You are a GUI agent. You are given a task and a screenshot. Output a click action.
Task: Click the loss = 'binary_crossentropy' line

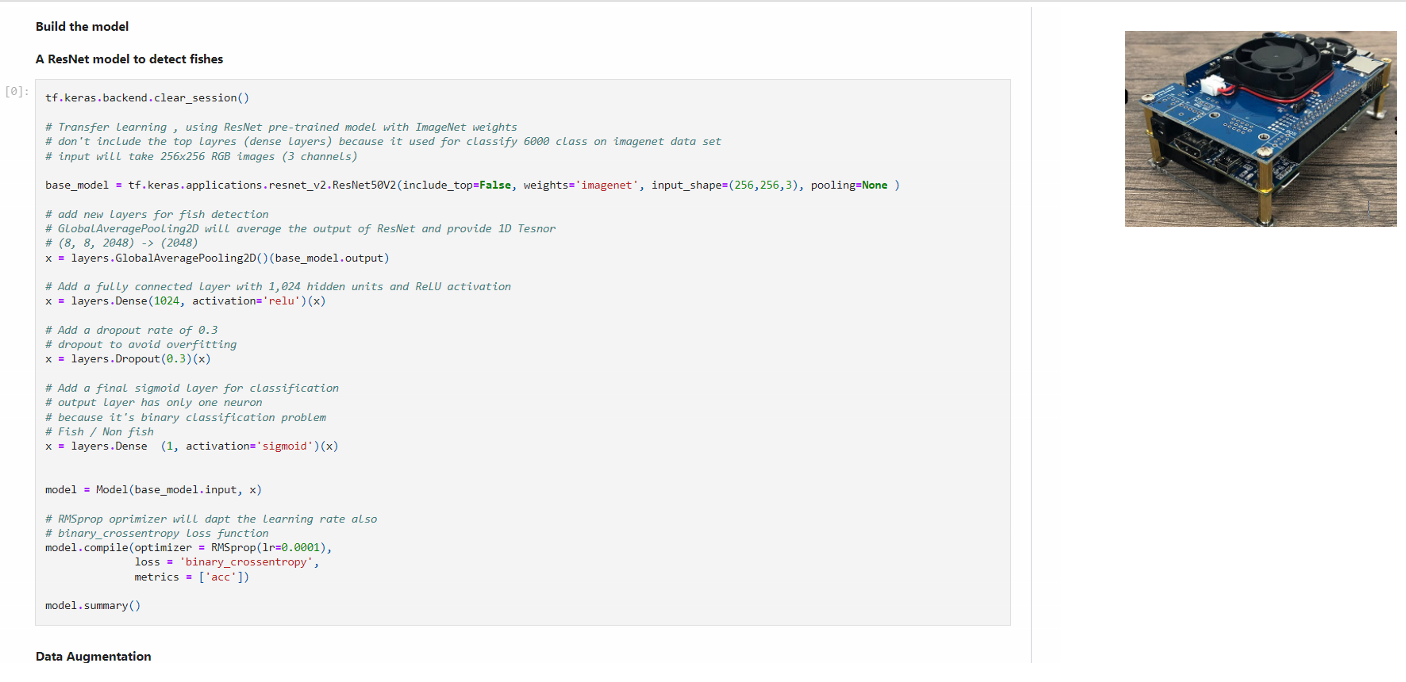pos(227,562)
